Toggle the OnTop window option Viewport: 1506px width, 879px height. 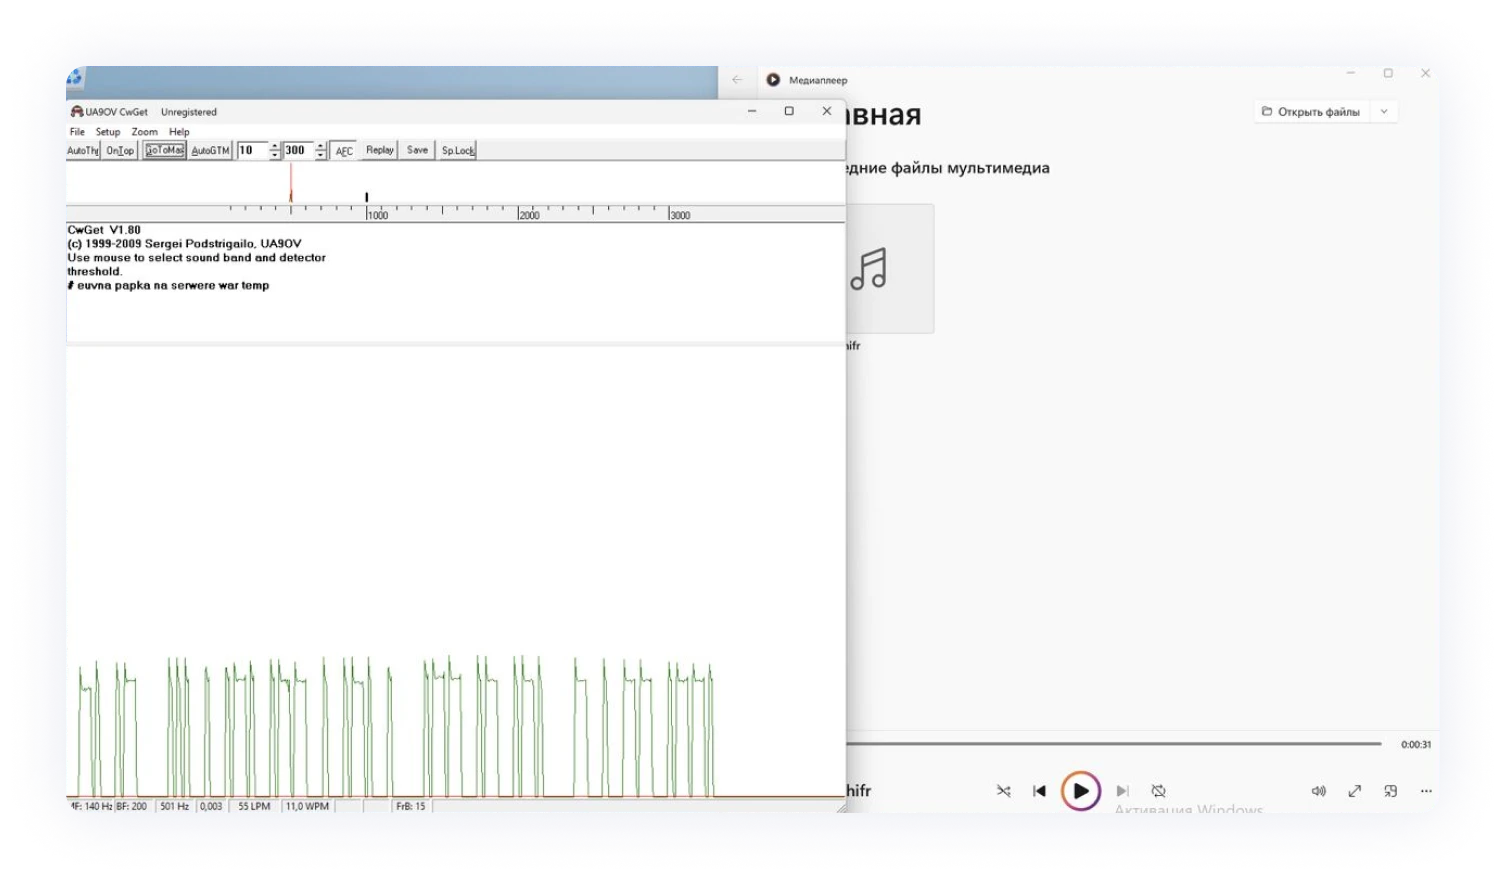click(x=120, y=151)
